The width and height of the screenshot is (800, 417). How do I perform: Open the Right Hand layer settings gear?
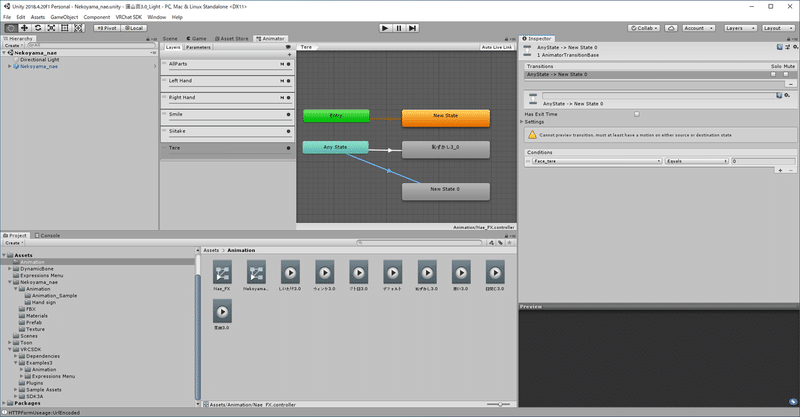pyautogui.click(x=289, y=97)
